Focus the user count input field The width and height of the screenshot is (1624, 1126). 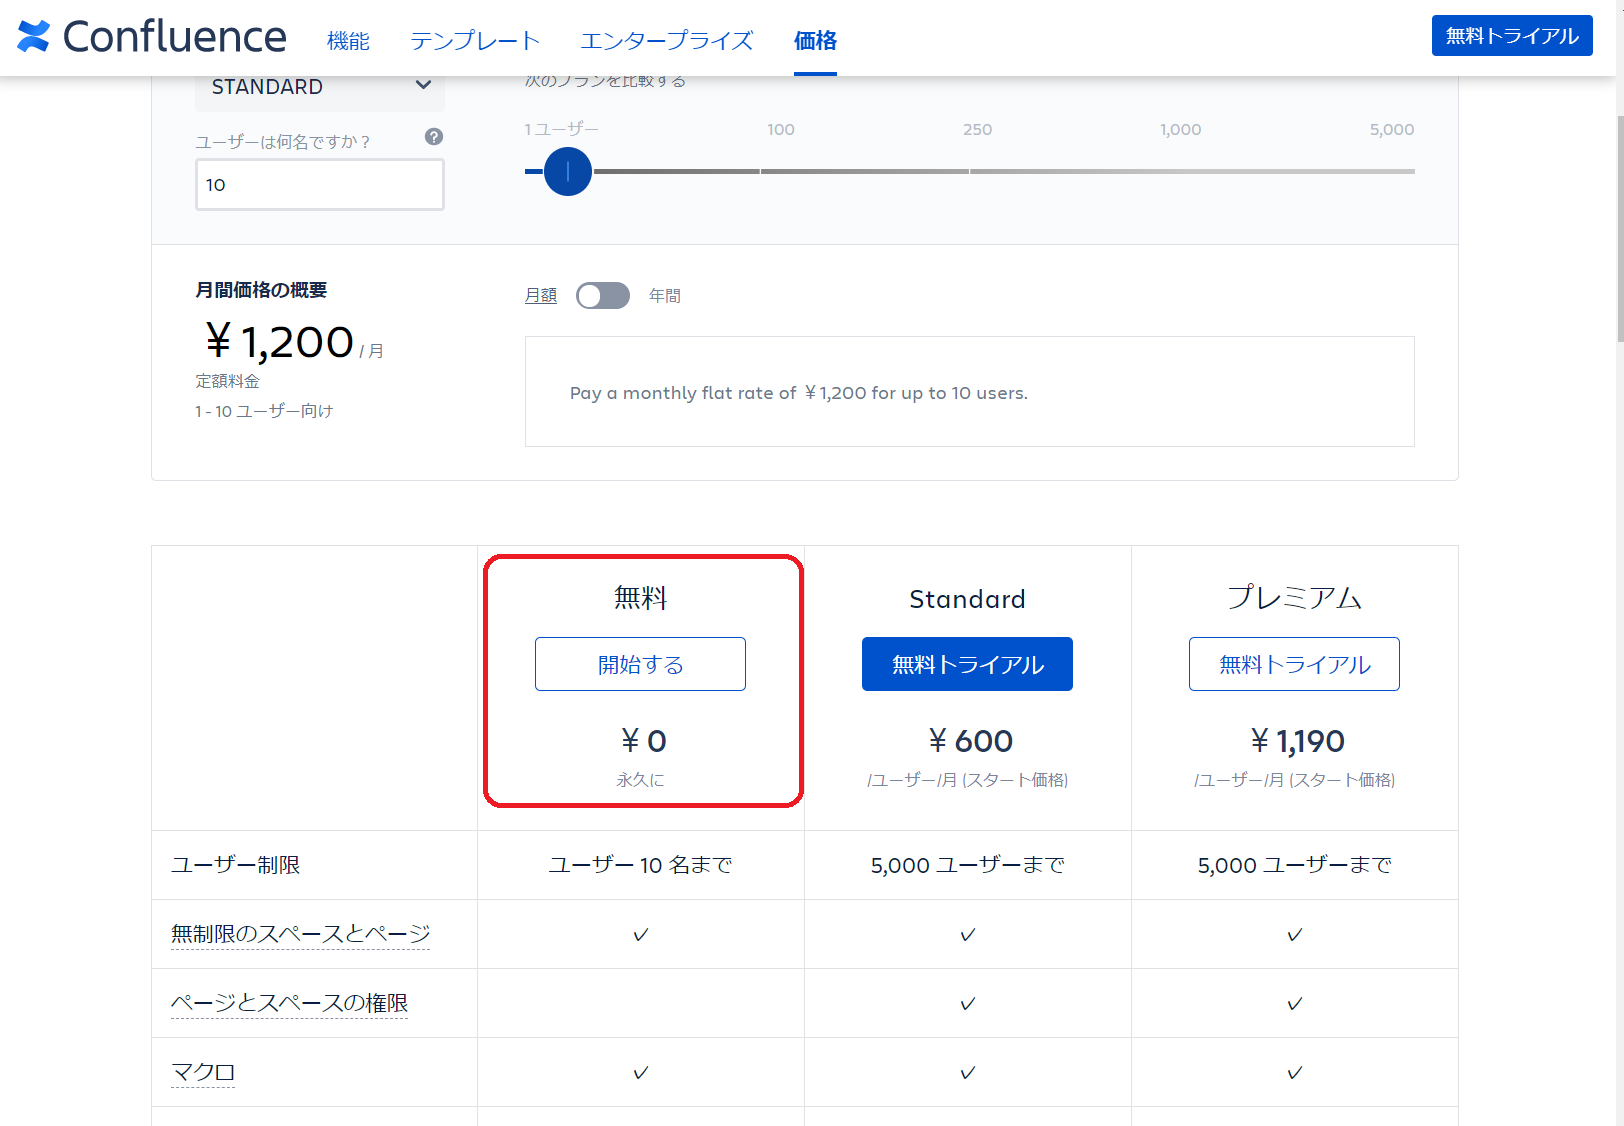click(x=320, y=185)
